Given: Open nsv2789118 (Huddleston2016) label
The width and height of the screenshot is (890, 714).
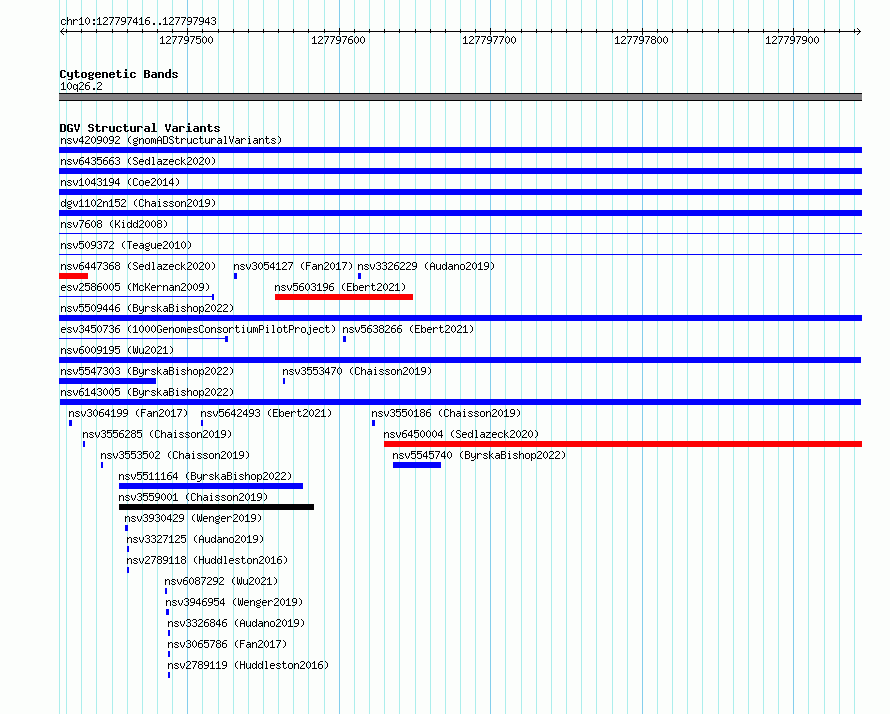Looking at the screenshot, I should coord(207,560).
